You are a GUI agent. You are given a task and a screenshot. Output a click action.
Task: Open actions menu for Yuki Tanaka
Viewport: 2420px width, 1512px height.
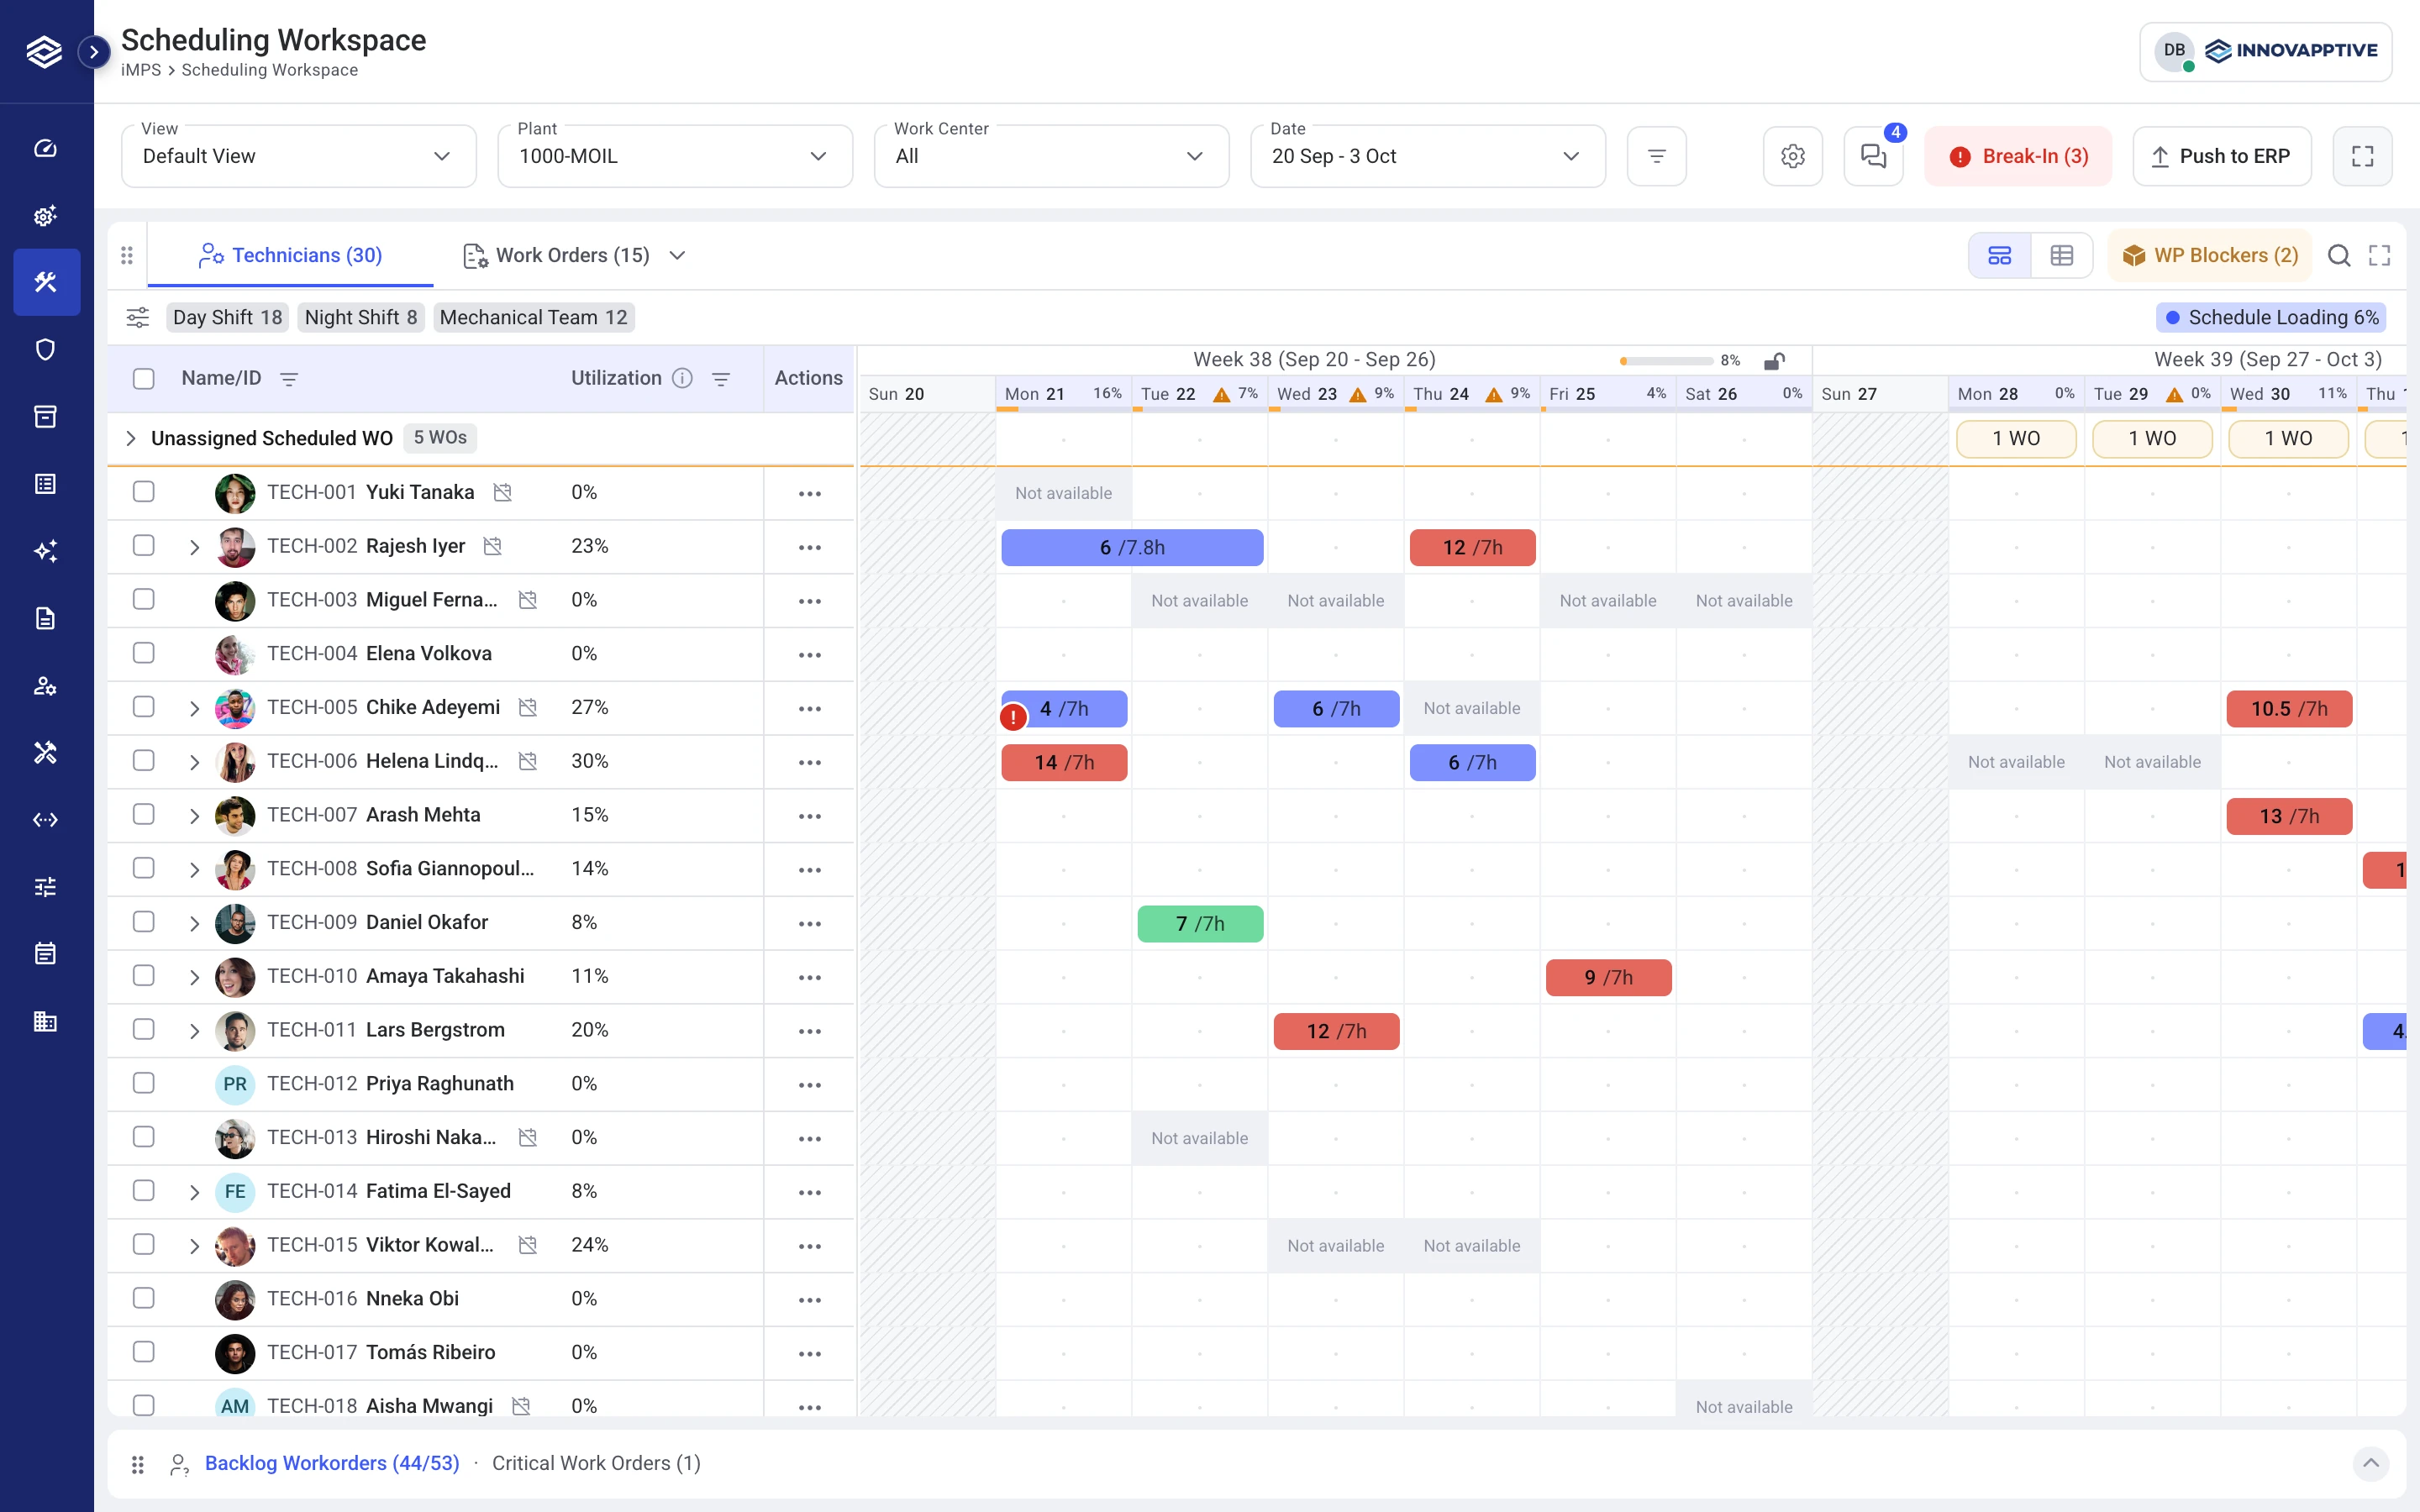(810, 494)
